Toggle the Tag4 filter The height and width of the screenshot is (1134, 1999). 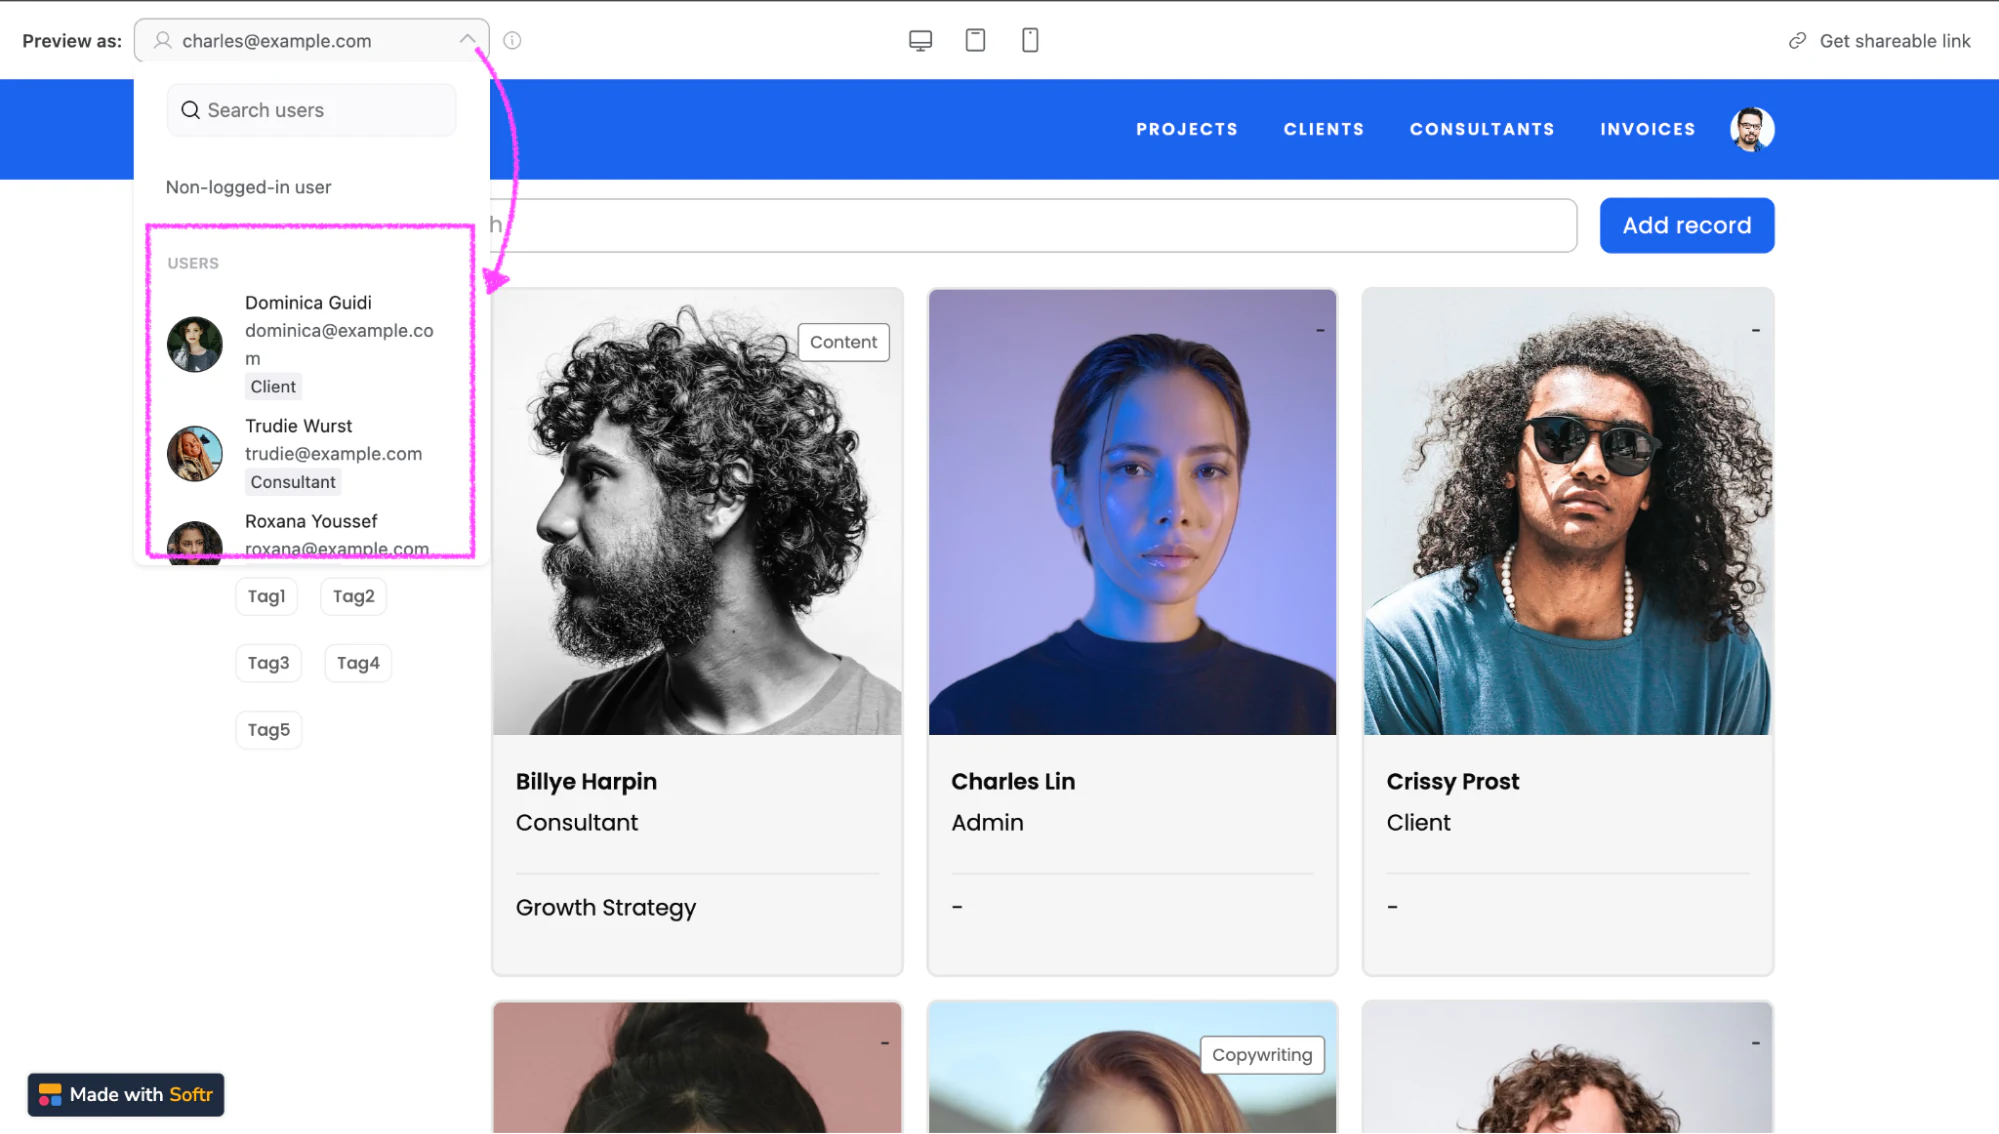pos(358,663)
